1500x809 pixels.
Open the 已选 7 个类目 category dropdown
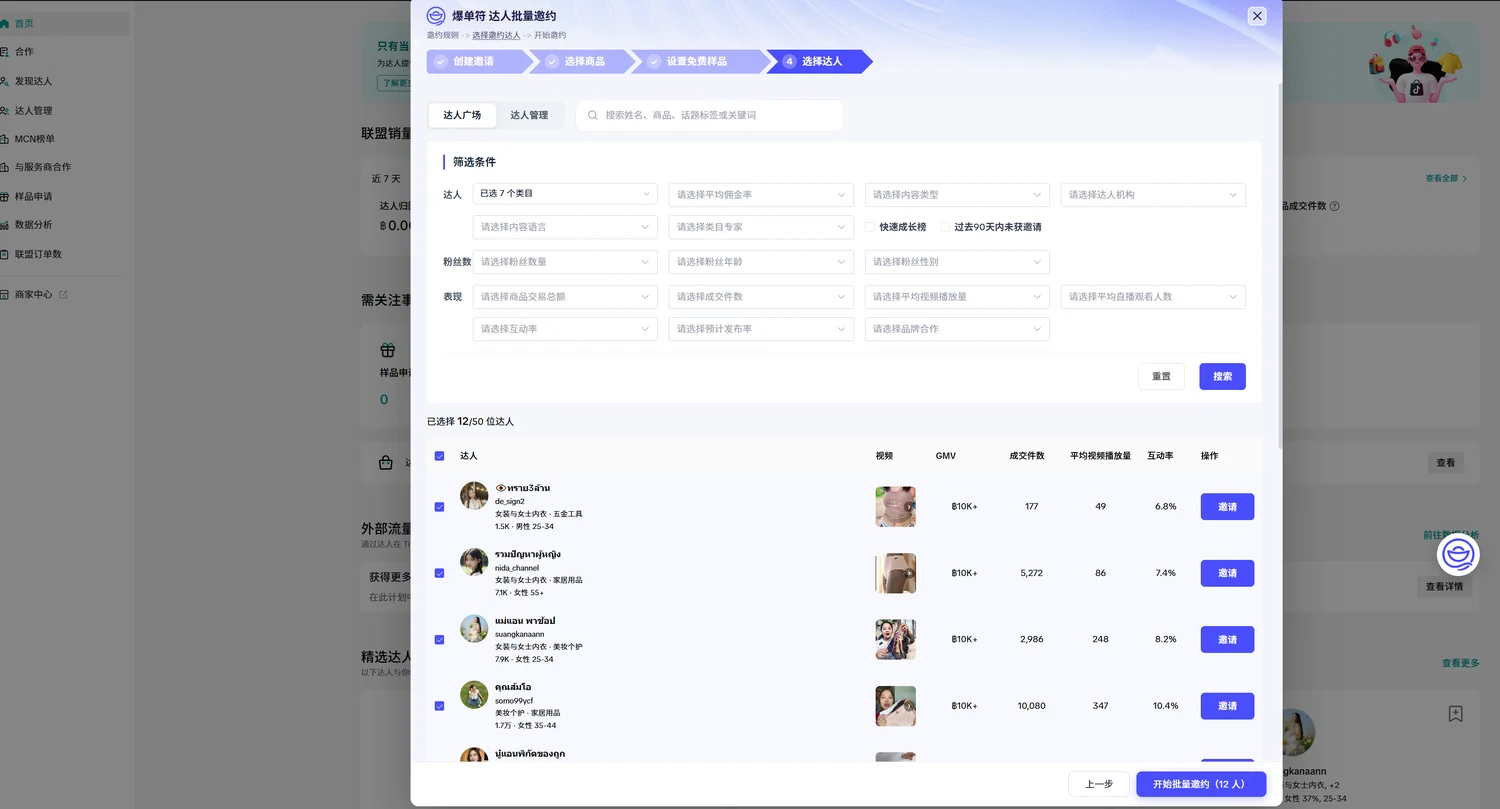click(x=565, y=194)
